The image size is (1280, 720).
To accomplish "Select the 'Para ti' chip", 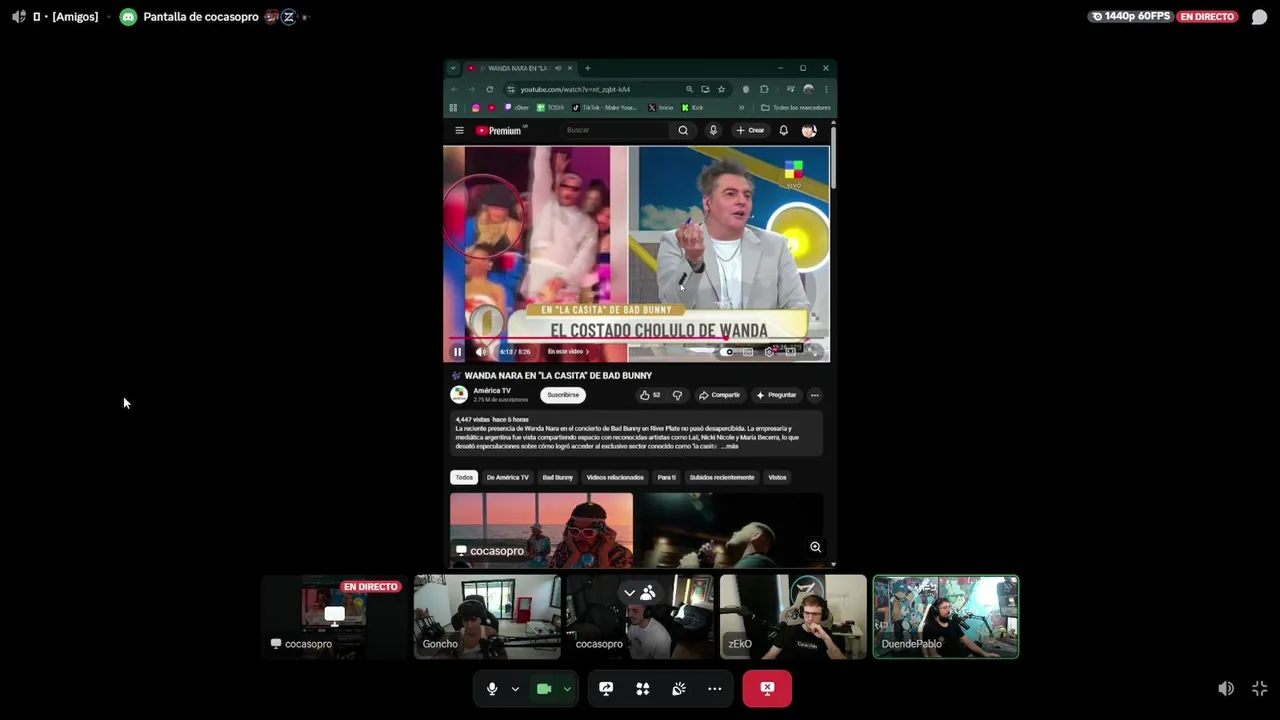I will [667, 477].
